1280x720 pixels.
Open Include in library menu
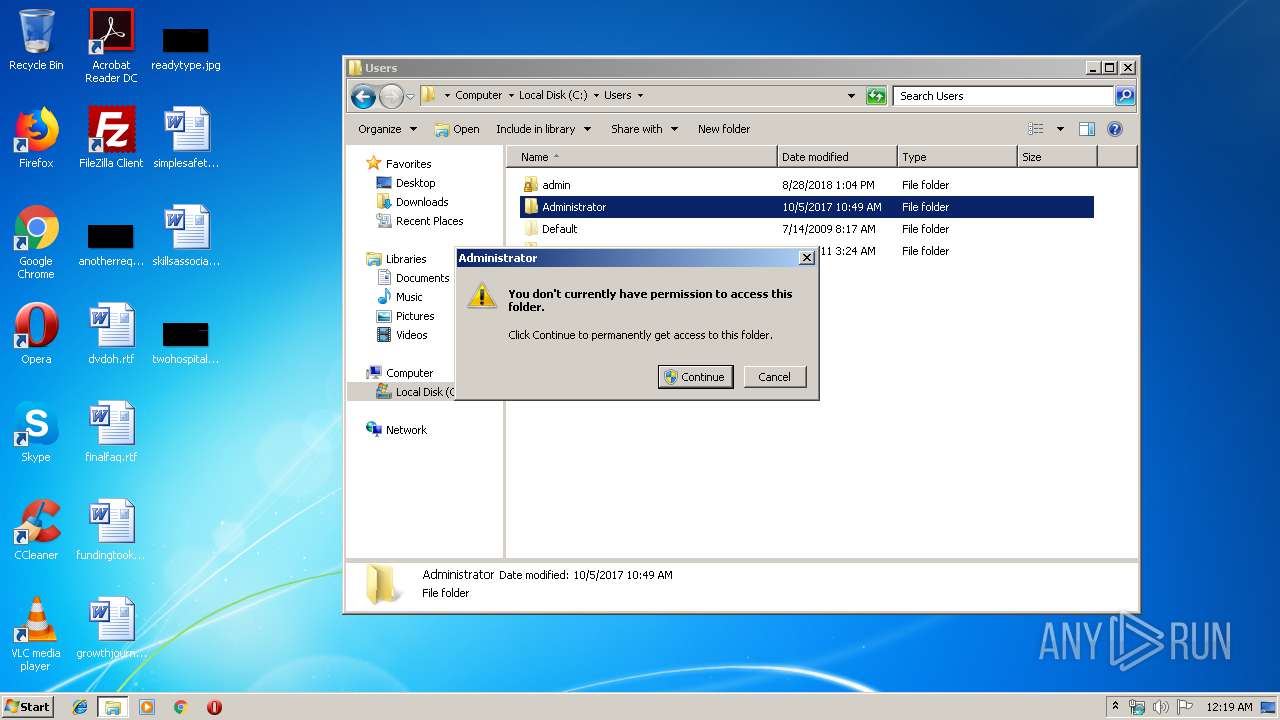click(543, 129)
